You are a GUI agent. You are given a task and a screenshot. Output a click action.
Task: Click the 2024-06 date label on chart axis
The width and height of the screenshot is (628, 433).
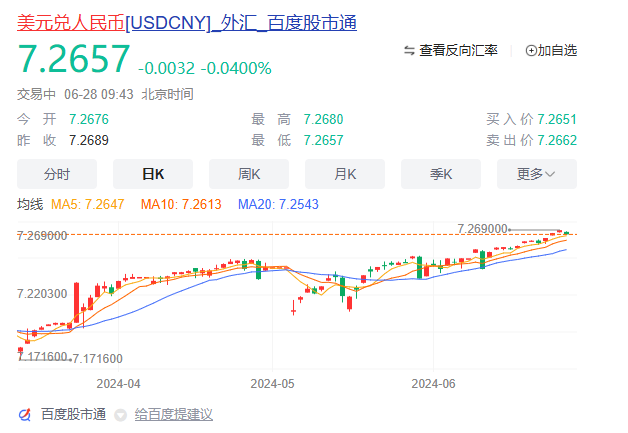[433, 384]
